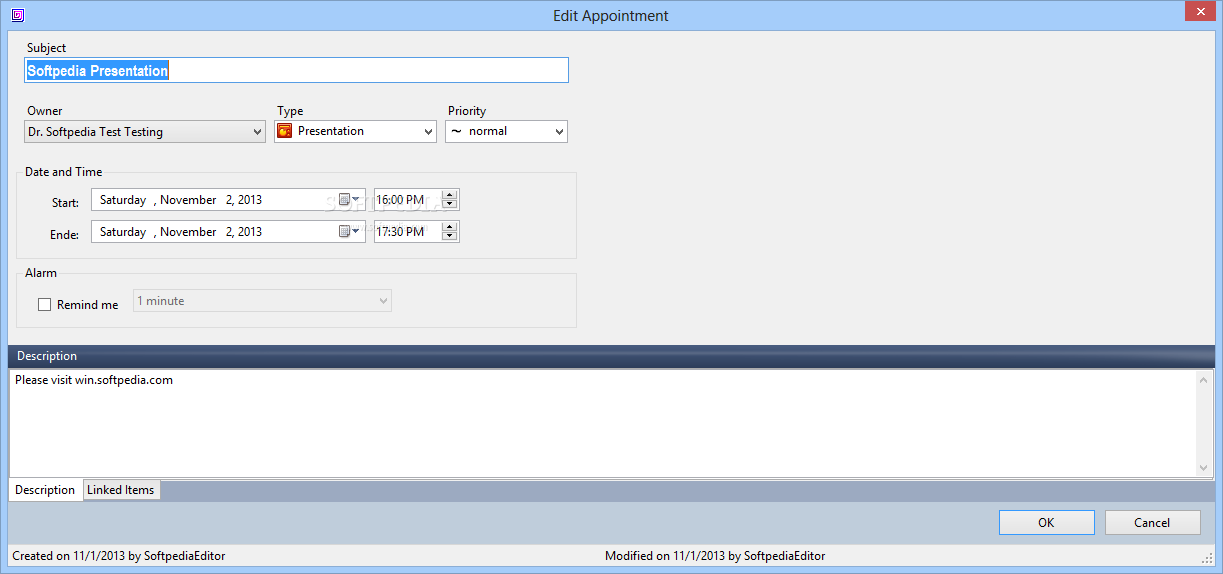This screenshot has width=1223, height=574.
Task: Enable the Remind me checkbox
Action: click(x=44, y=305)
